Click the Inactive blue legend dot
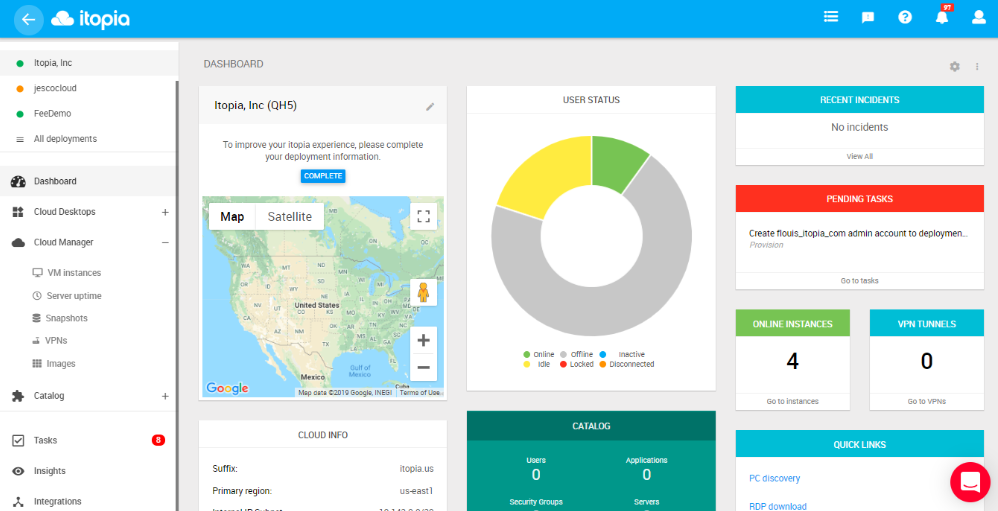The image size is (998, 511). [602, 354]
